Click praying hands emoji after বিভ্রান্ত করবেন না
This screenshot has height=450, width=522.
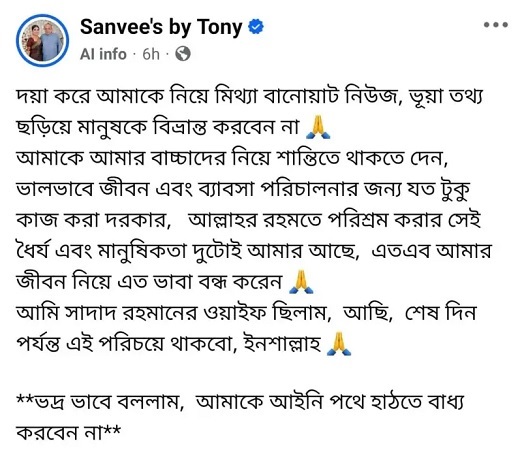click(x=318, y=127)
